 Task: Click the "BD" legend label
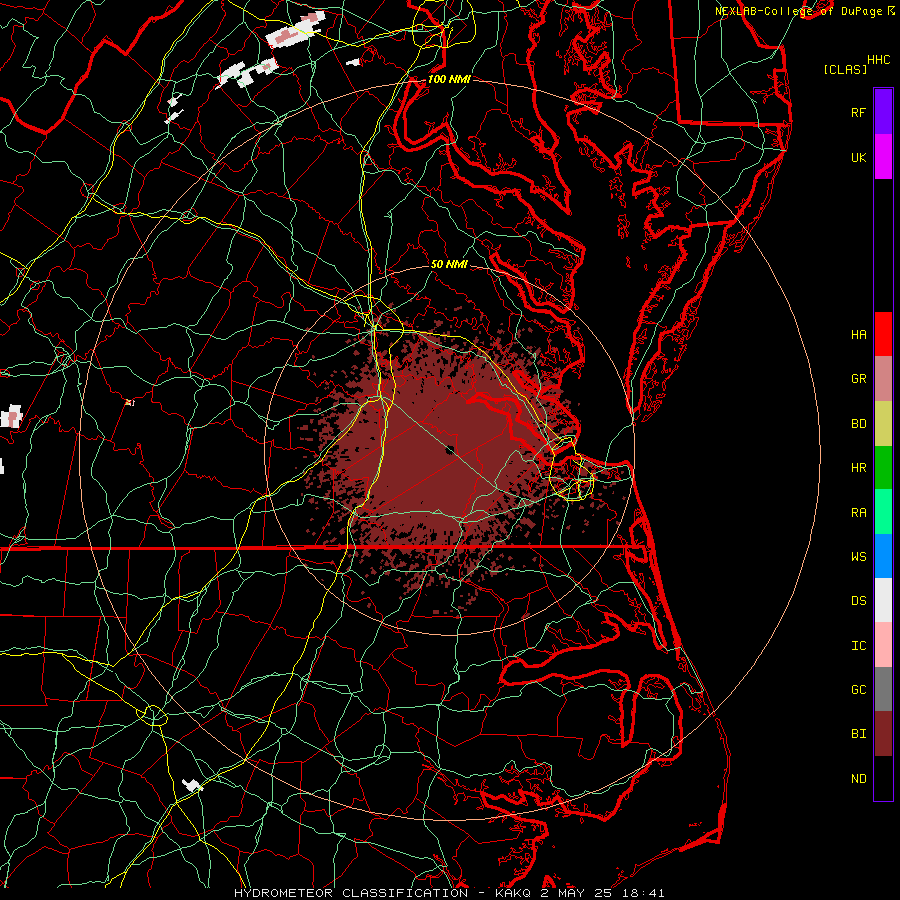point(858,424)
